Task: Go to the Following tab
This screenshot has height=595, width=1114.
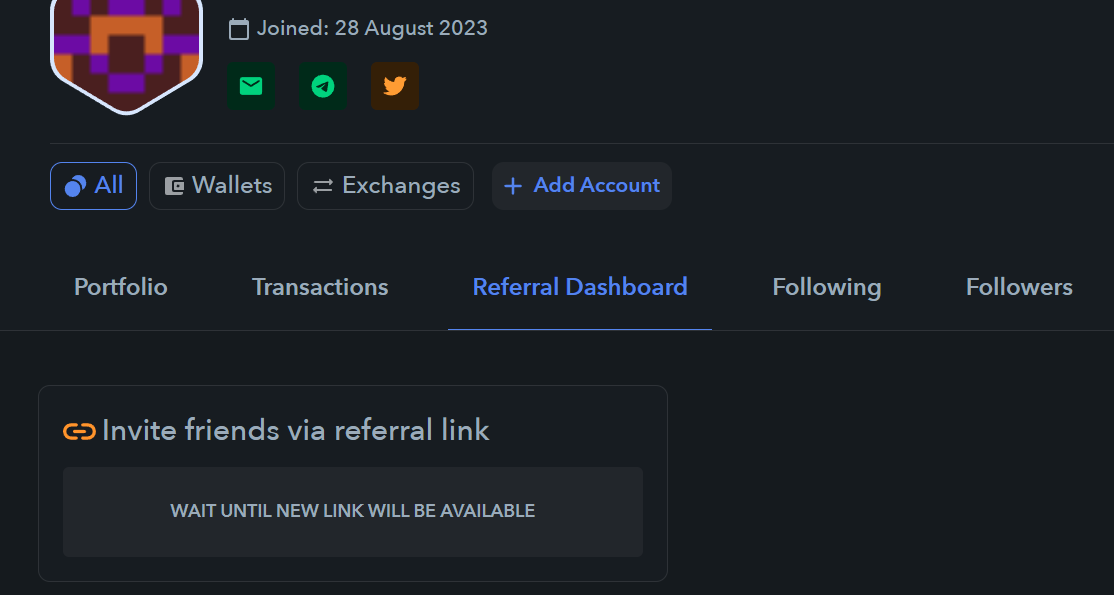Action: click(x=826, y=287)
